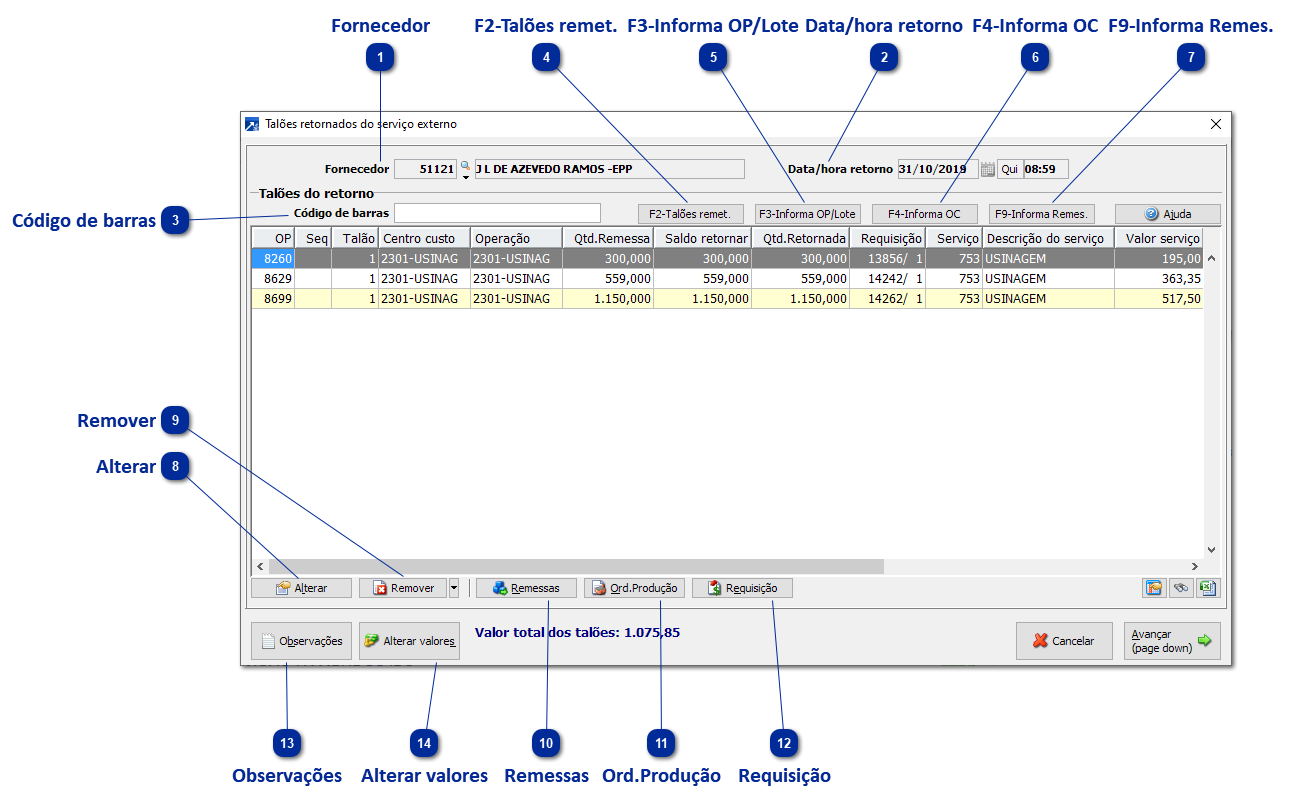The width and height of the screenshot is (1290, 804).
Task: Click the service value 195,00
Action: pyautogui.click(x=1159, y=258)
